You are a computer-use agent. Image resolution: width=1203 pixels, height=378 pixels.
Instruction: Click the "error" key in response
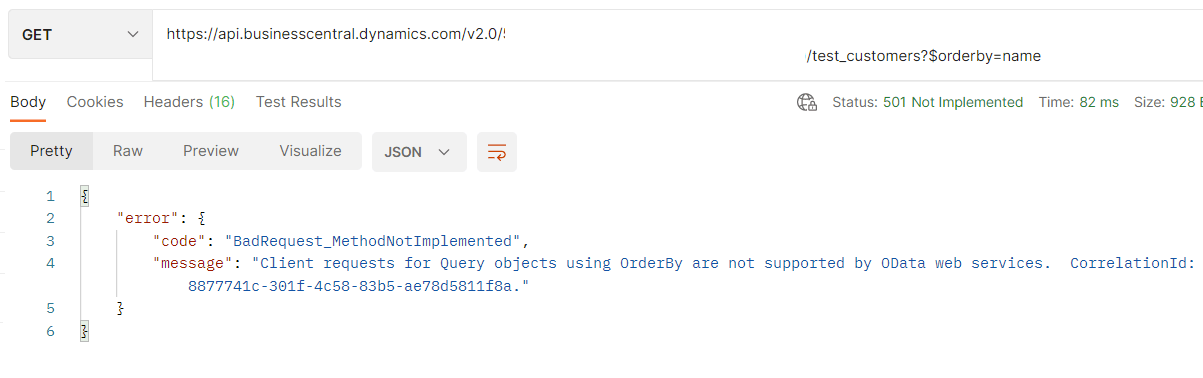[x=148, y=218]
